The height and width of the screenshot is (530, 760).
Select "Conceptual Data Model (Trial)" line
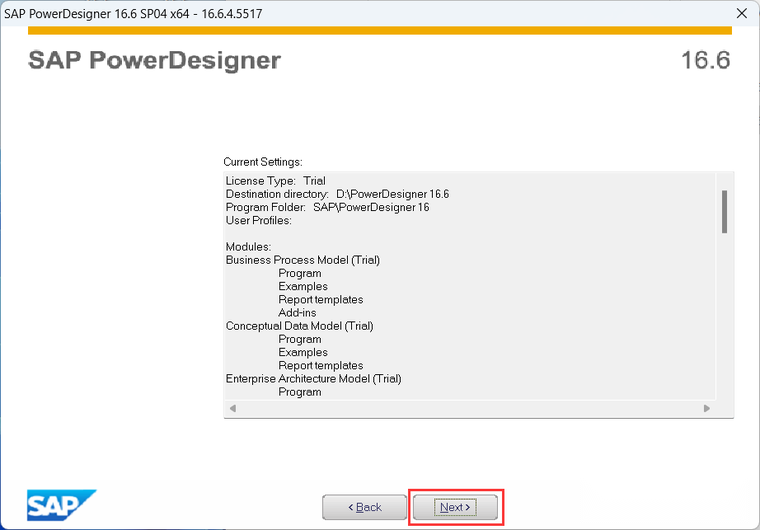coord(299,326)
